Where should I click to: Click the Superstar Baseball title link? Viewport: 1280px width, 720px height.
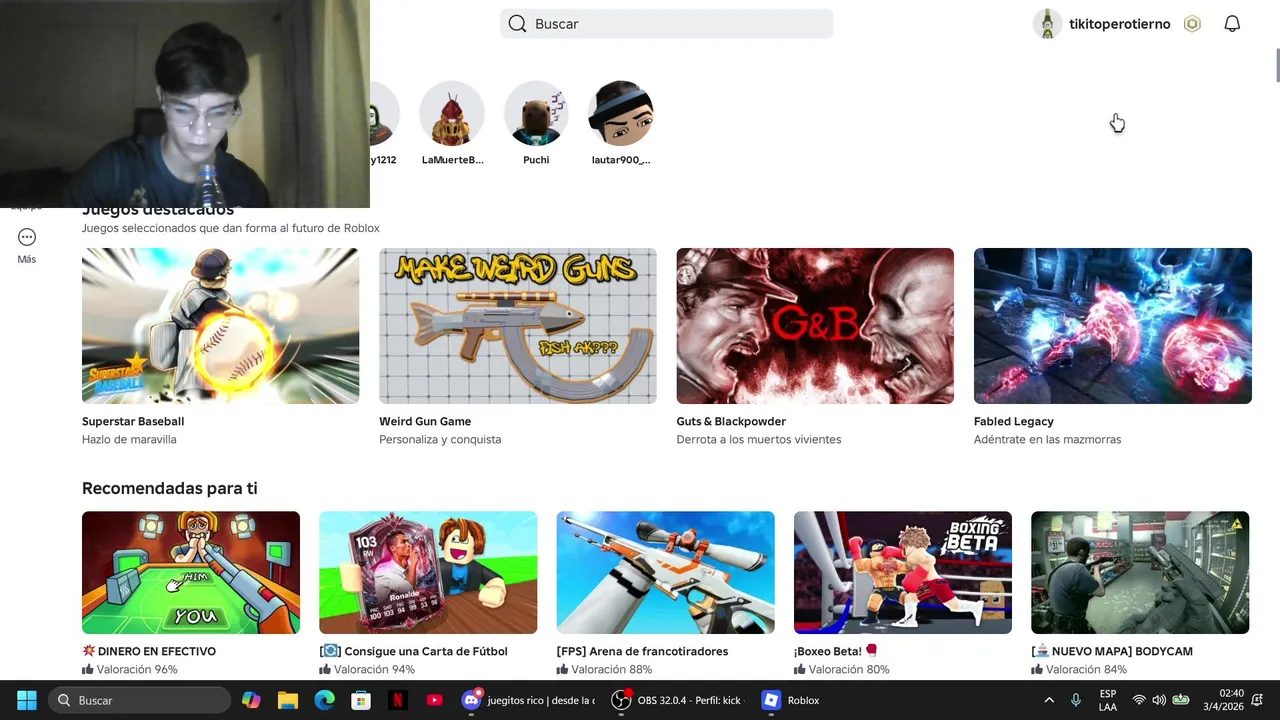[133, 421]
